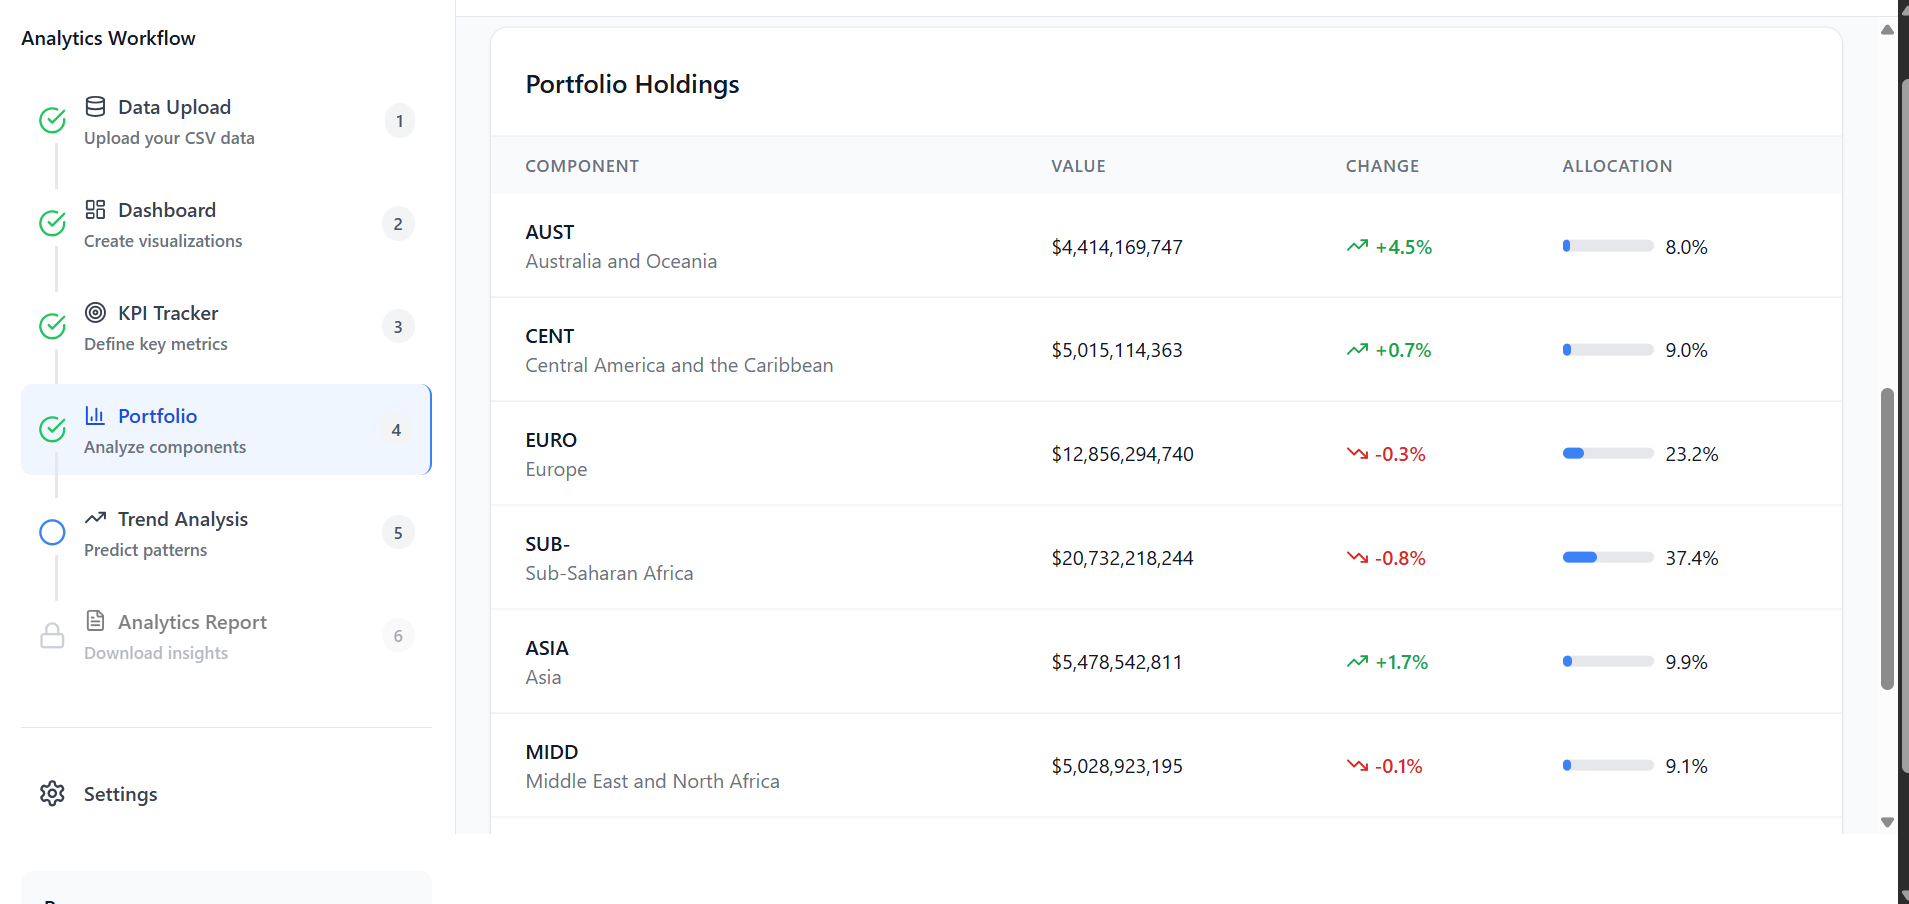Image resolution: width=1909 pixels, height=904 pixels.
Task: Sort by the Value column header
Action: pyautogui.click(x=1078, y=166)
